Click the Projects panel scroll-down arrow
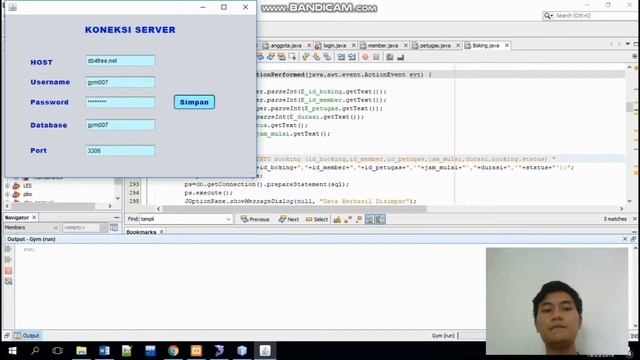This screenshot has width=640, height=360. click(x=118, y=198)
